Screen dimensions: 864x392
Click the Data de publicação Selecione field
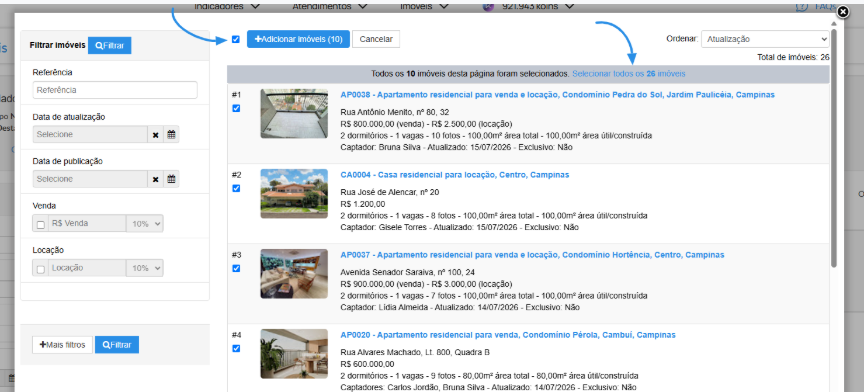pos(90,179)
